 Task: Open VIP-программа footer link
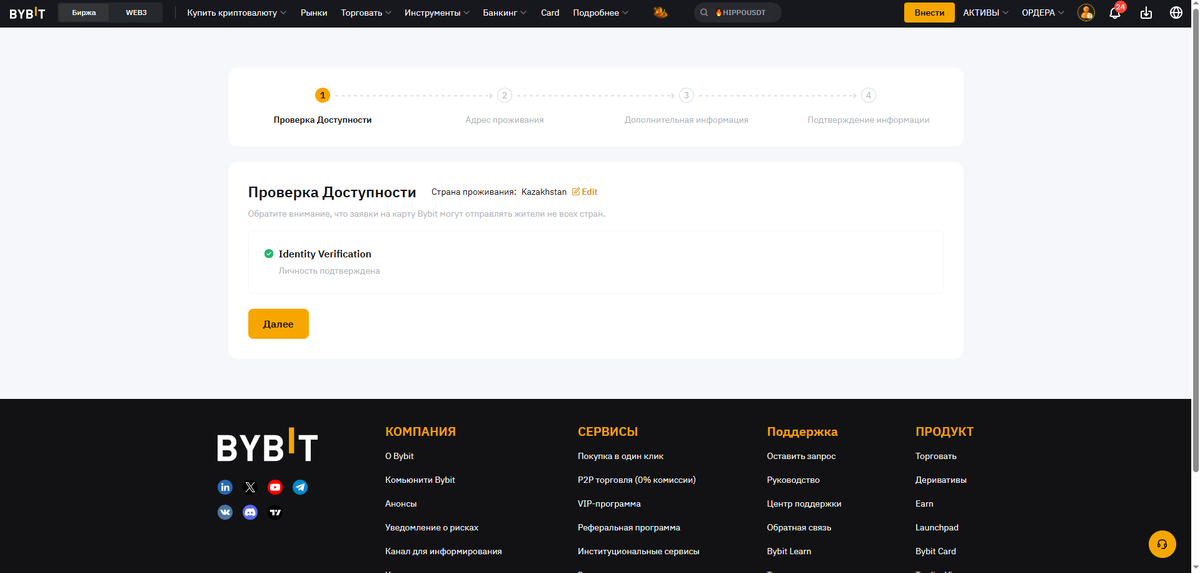609,504
